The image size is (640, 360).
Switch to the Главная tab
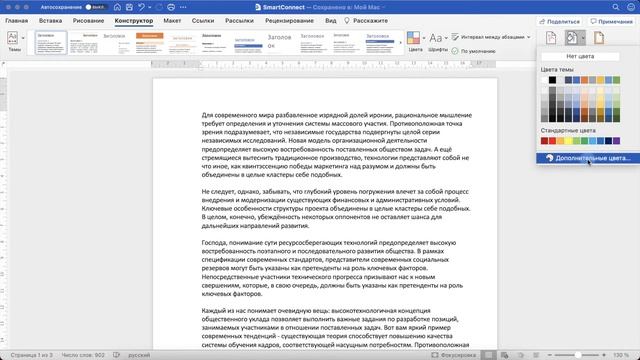17,20
